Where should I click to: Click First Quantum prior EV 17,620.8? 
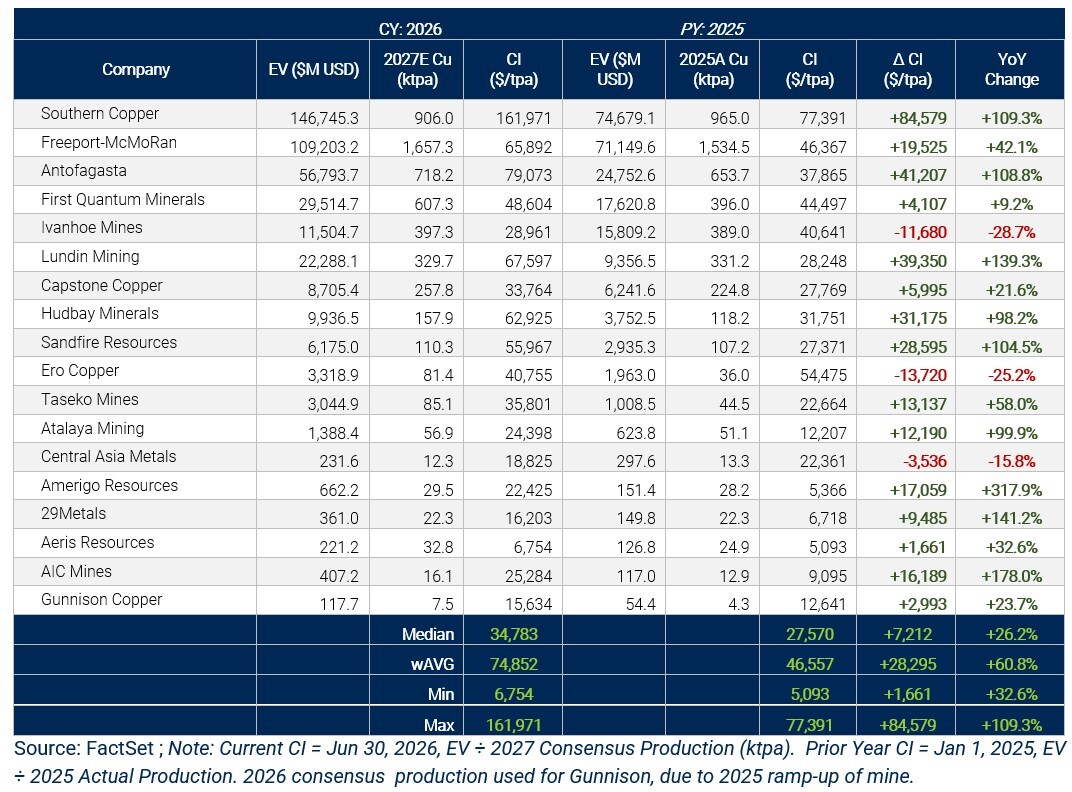(x=626, y=204)
